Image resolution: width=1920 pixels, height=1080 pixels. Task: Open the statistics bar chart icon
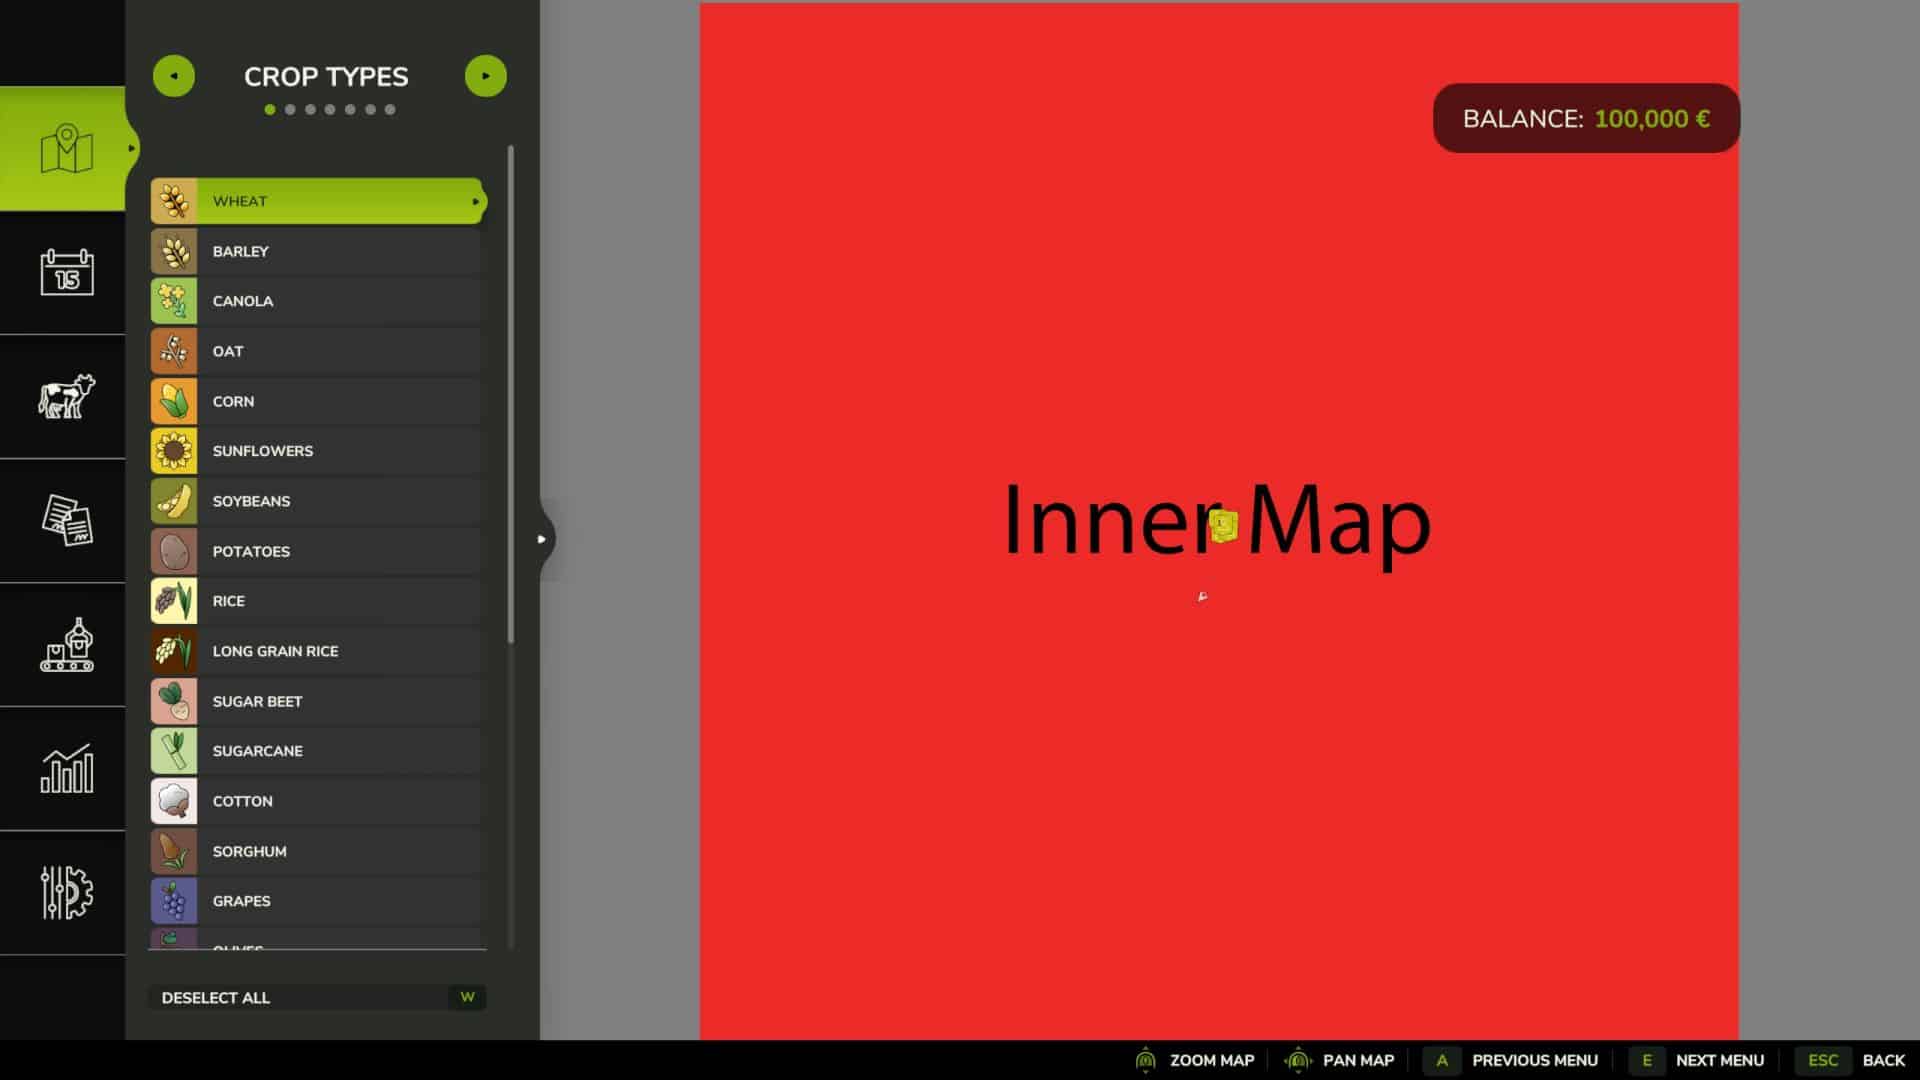(66, 769)
